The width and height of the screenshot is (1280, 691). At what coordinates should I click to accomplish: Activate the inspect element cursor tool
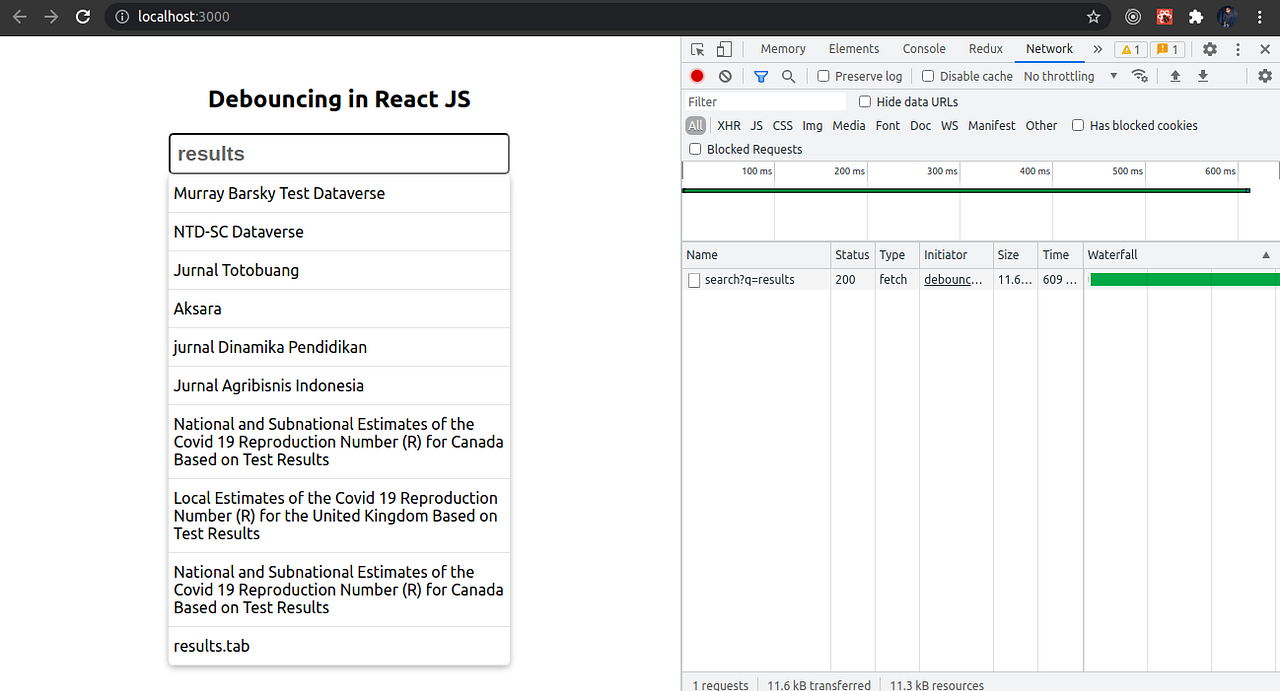(x=697, y=48)
